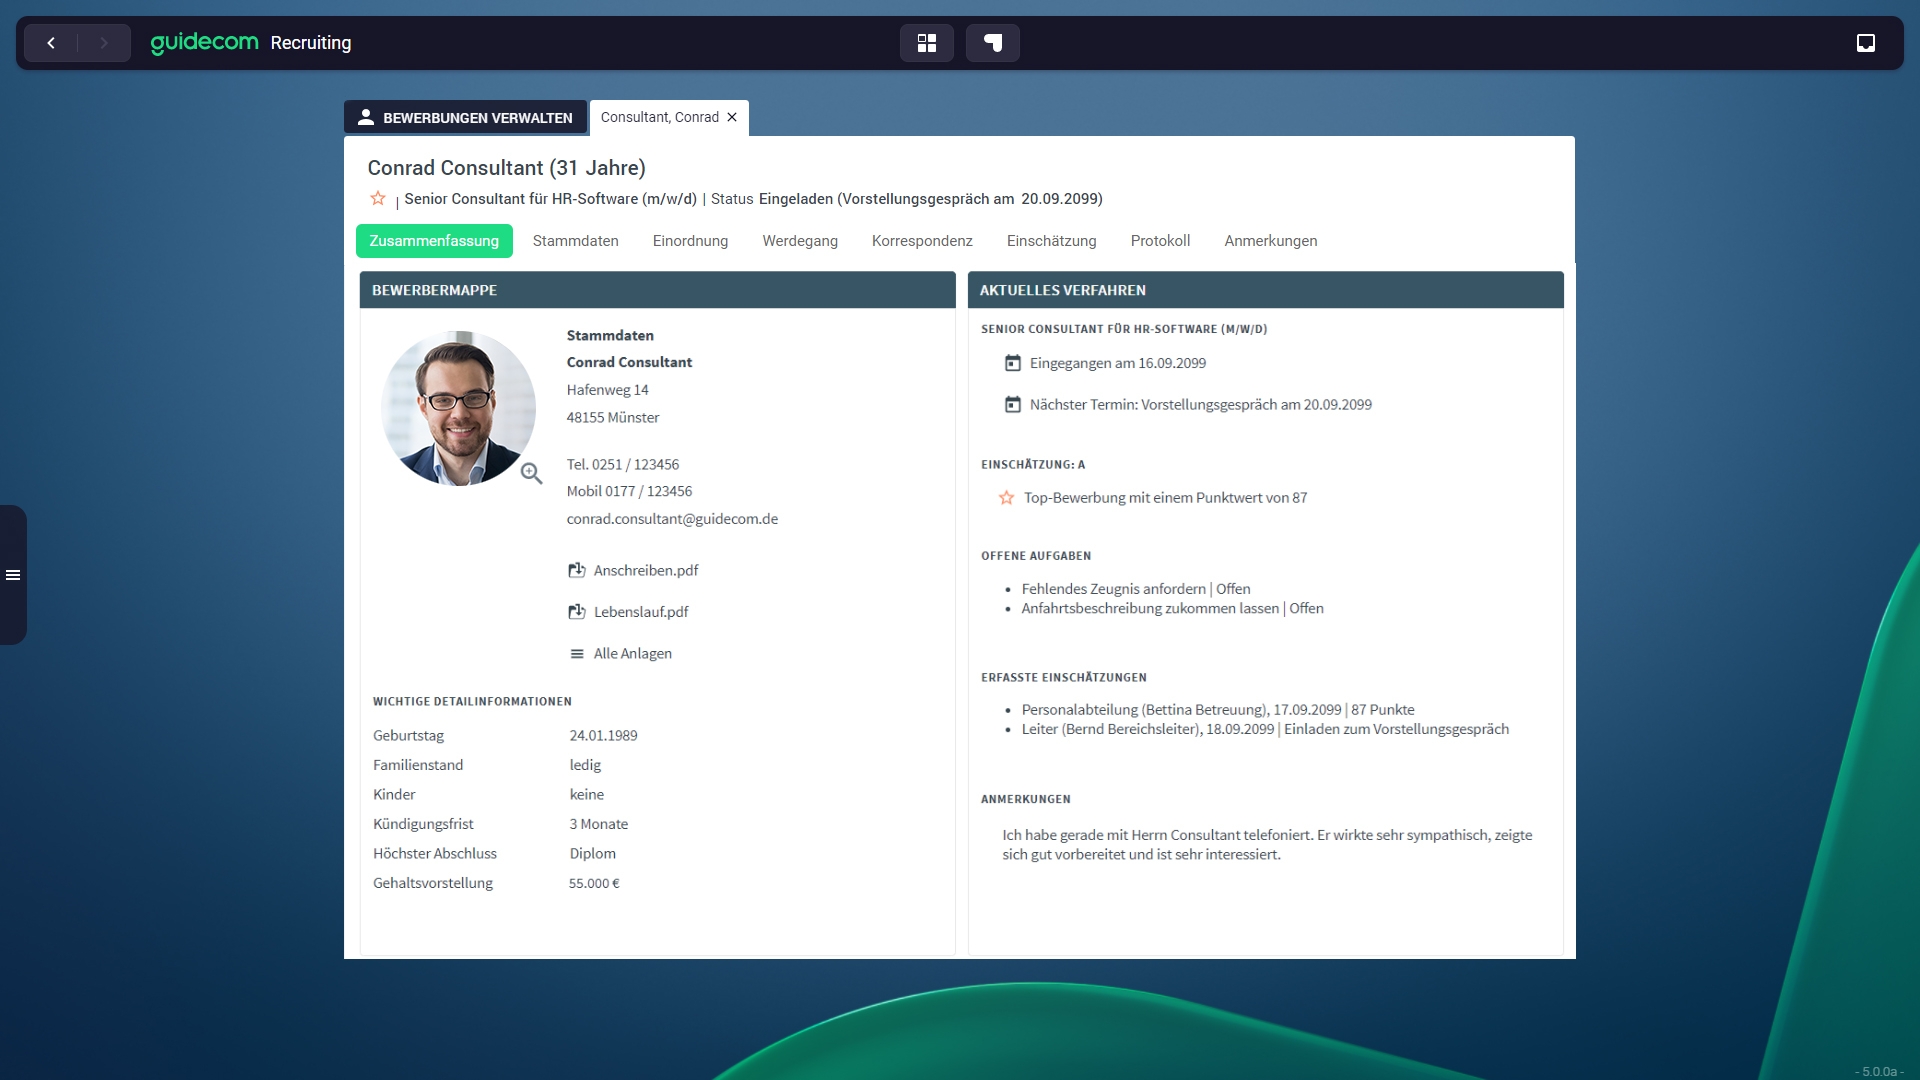Select the Zusammenfassung button
This screenshot has height=1080, width=1920.
click(434, 241)
